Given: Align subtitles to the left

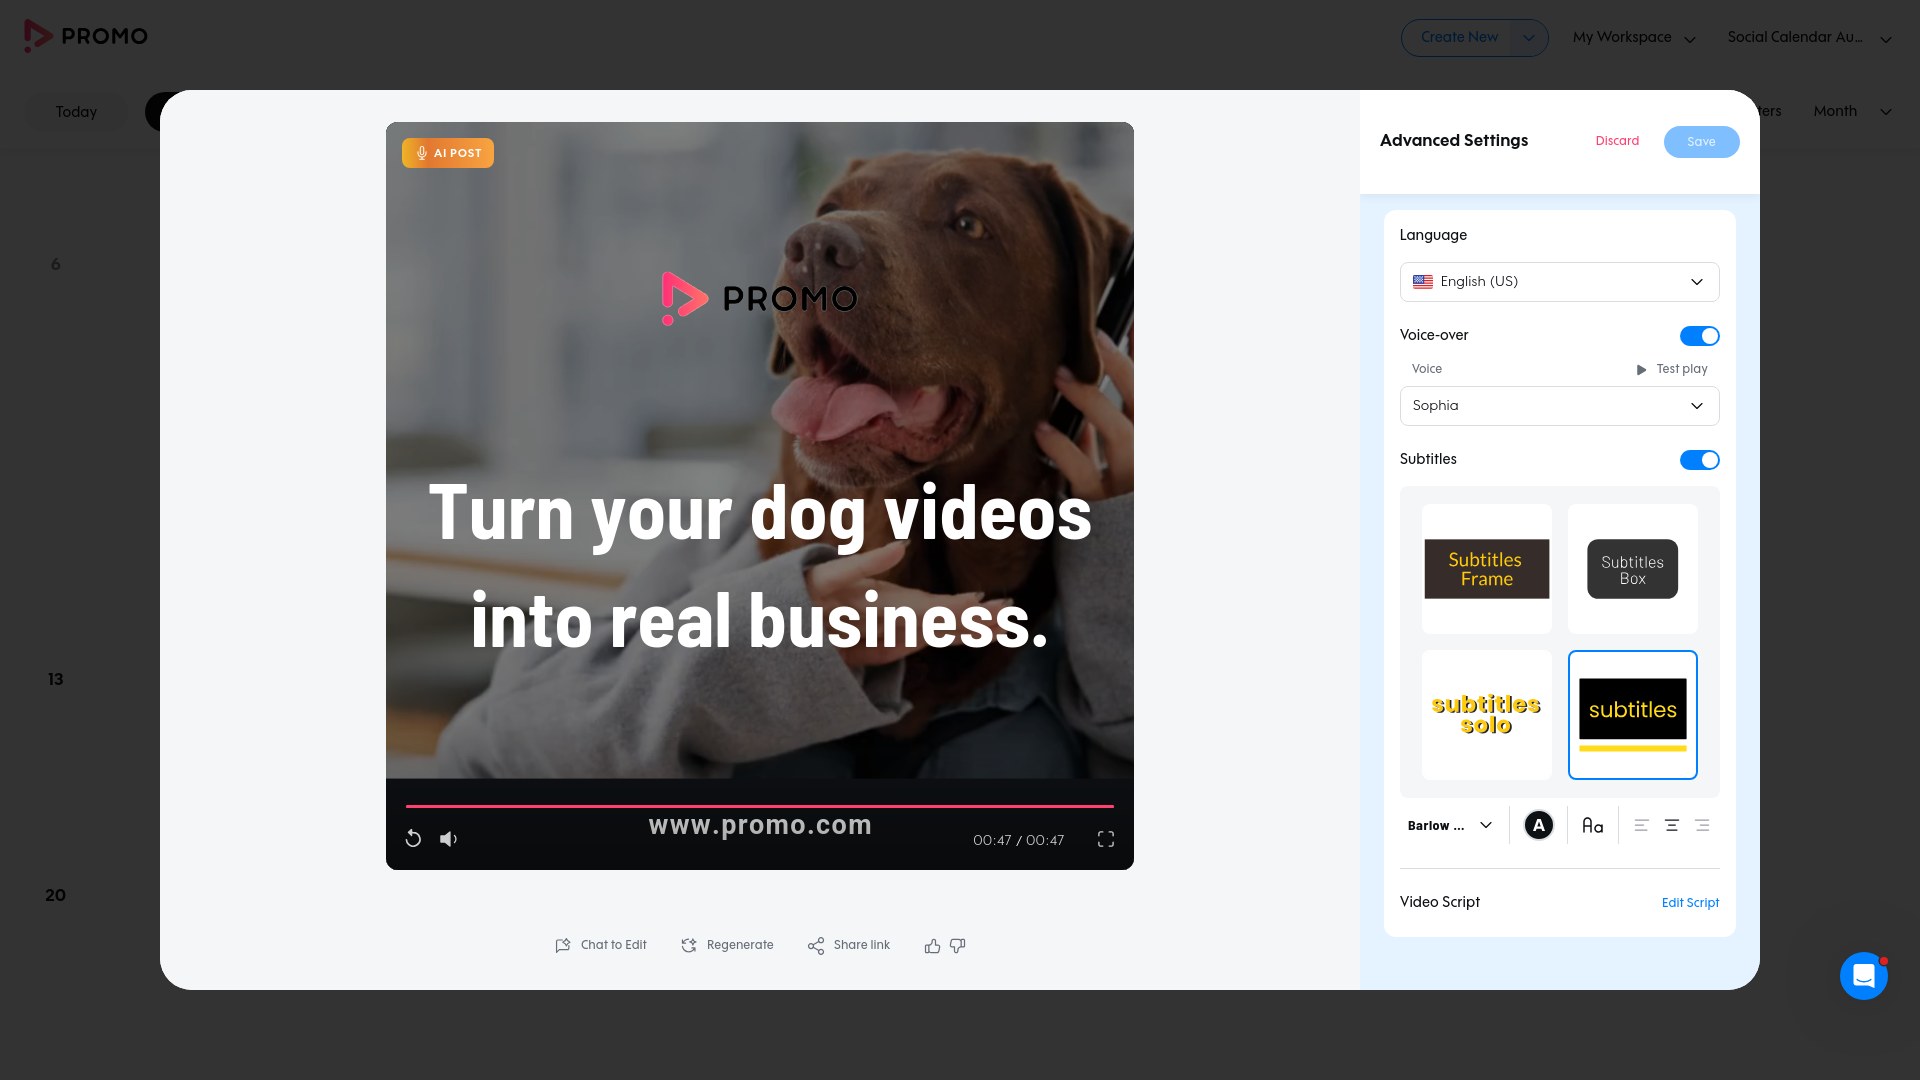Looking at the screenshot, I should (x=1641, y=826).
